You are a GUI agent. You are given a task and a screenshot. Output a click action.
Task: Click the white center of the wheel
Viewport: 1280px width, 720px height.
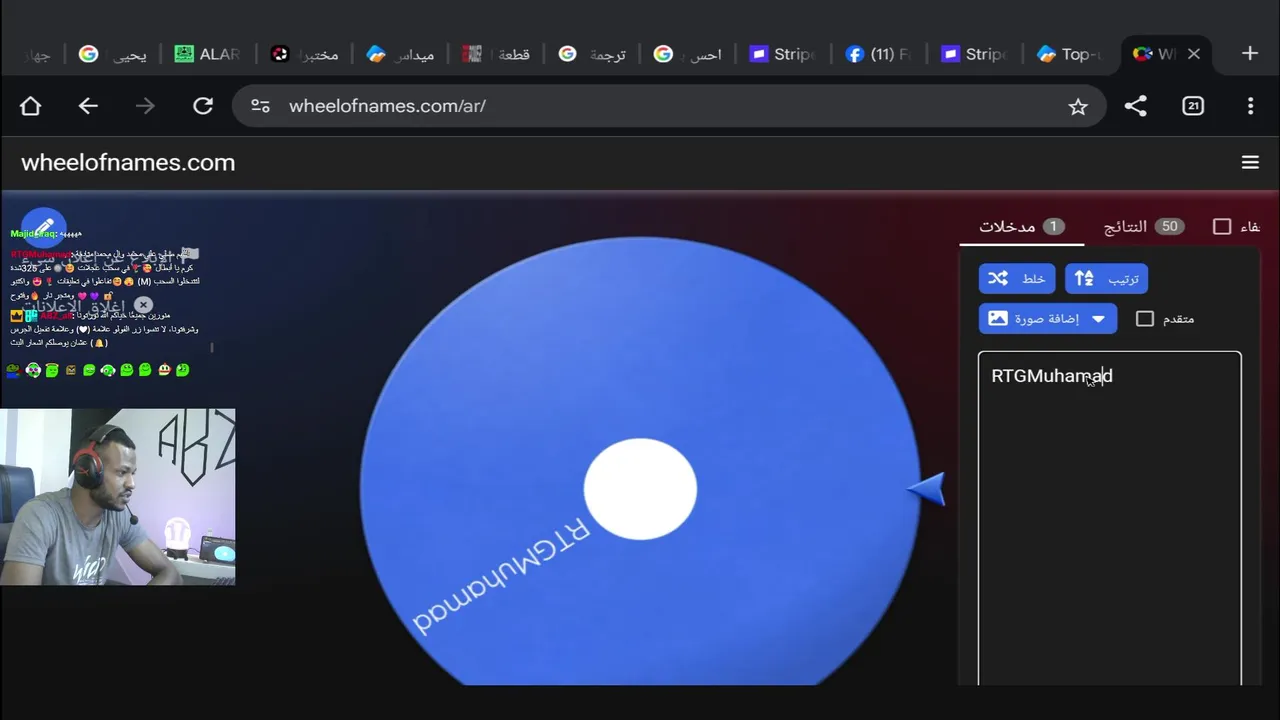[640, 489]
